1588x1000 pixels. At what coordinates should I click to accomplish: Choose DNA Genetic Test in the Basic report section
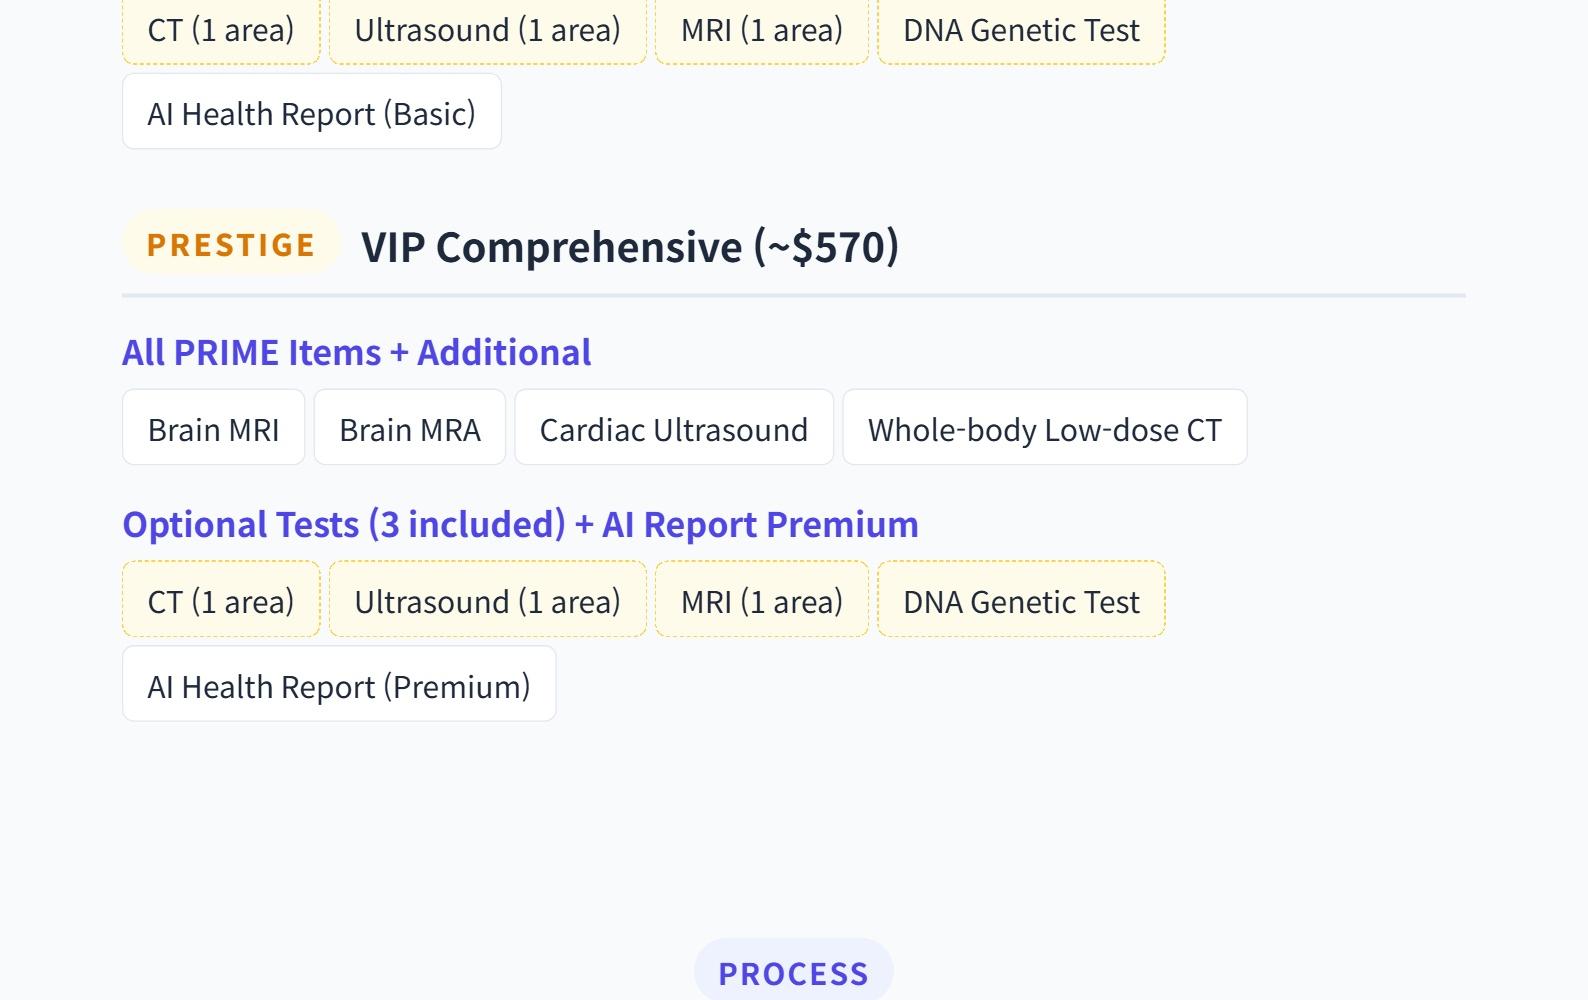coord(1021,30)
